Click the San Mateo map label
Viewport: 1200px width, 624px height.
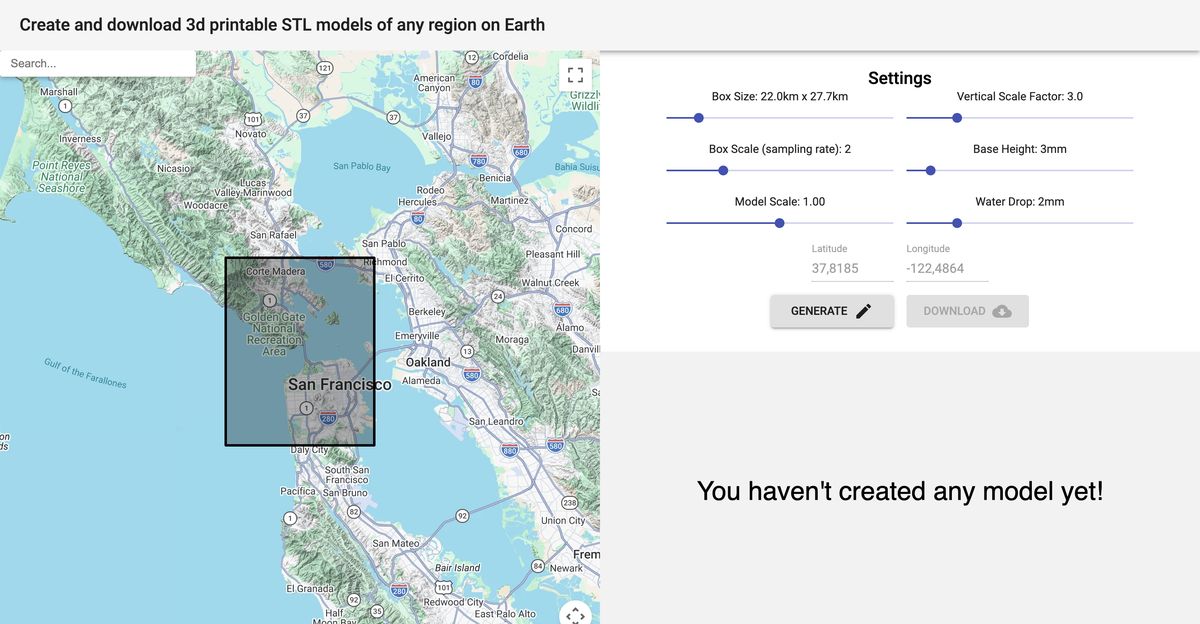396,544
